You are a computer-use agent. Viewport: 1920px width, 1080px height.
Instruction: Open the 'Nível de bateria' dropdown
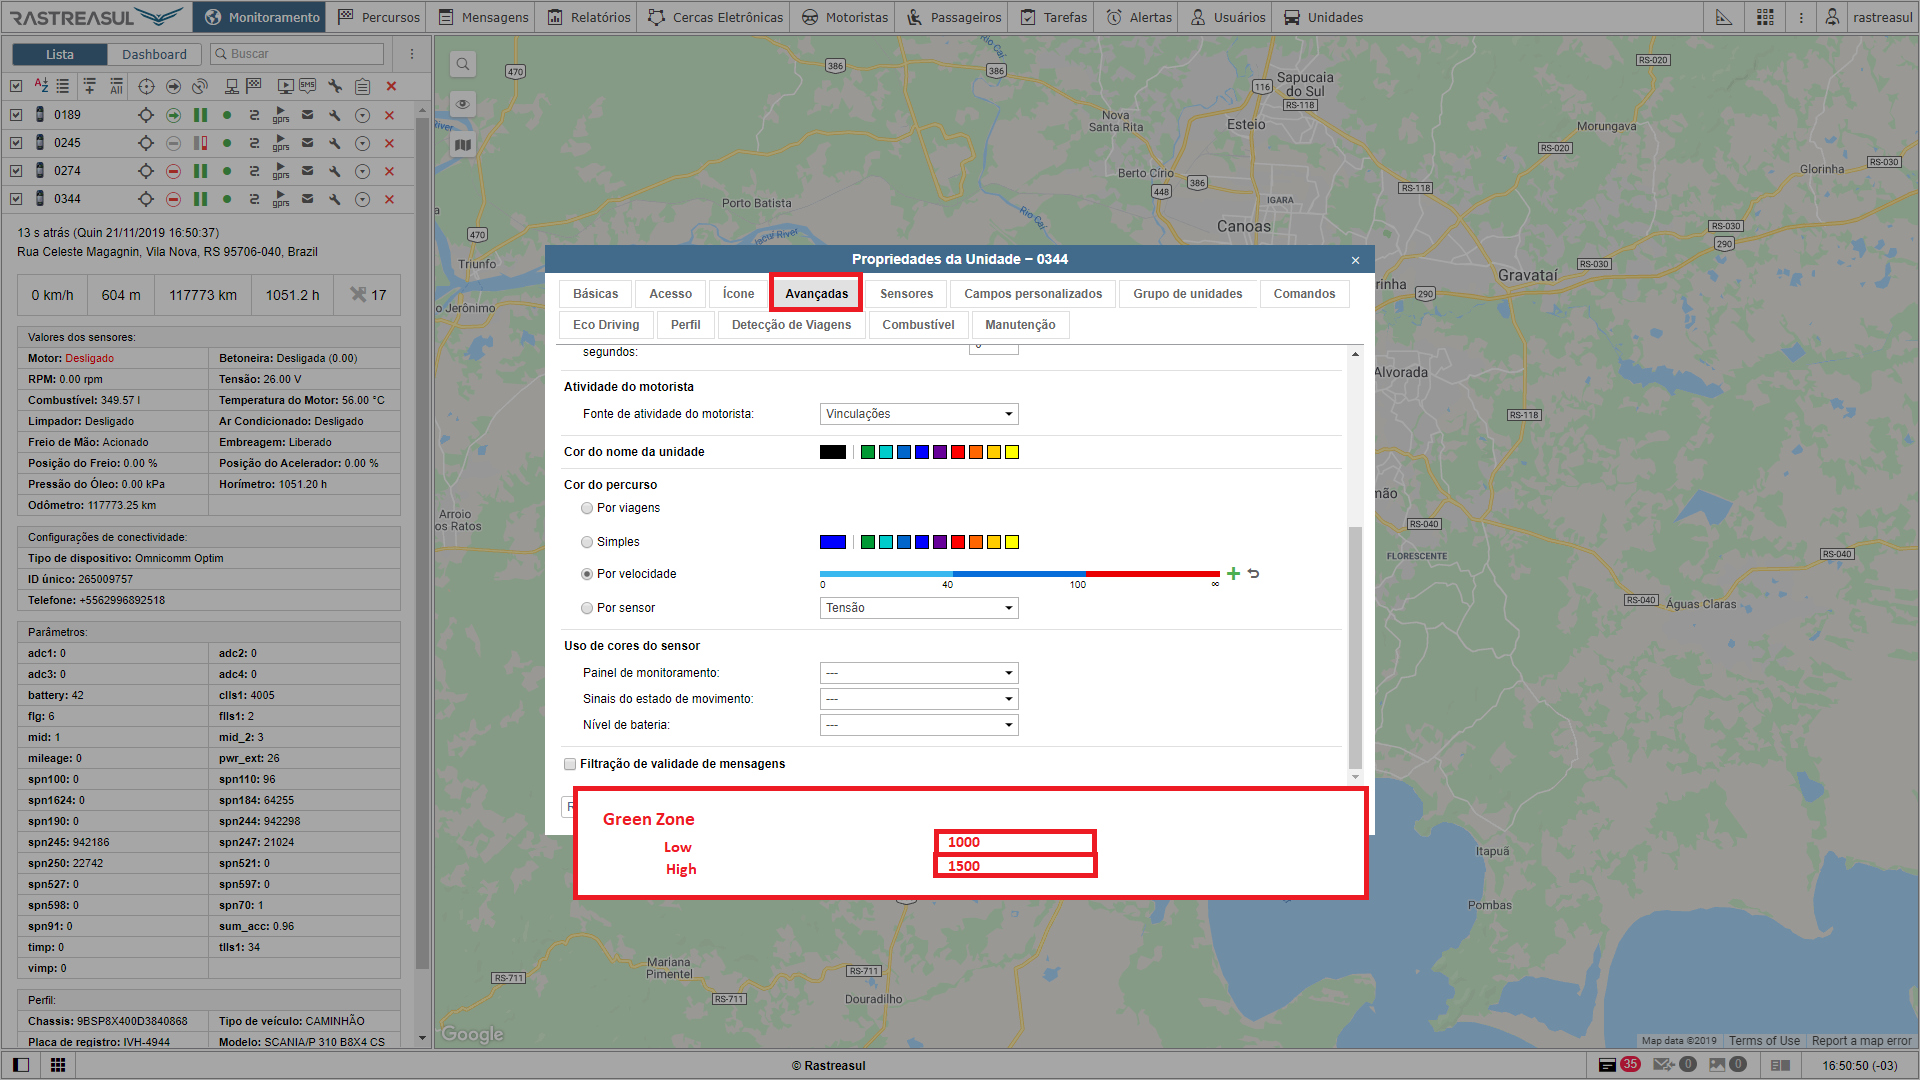pos(918,725)
